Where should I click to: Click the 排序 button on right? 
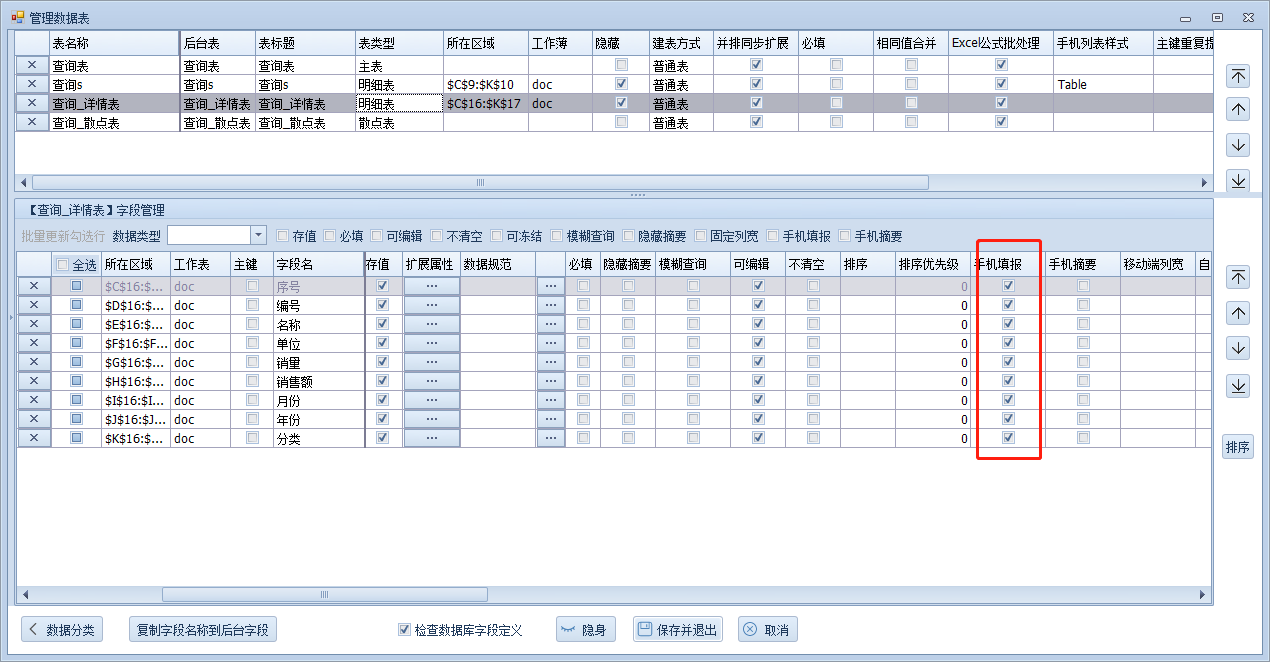click(1238, 447)
